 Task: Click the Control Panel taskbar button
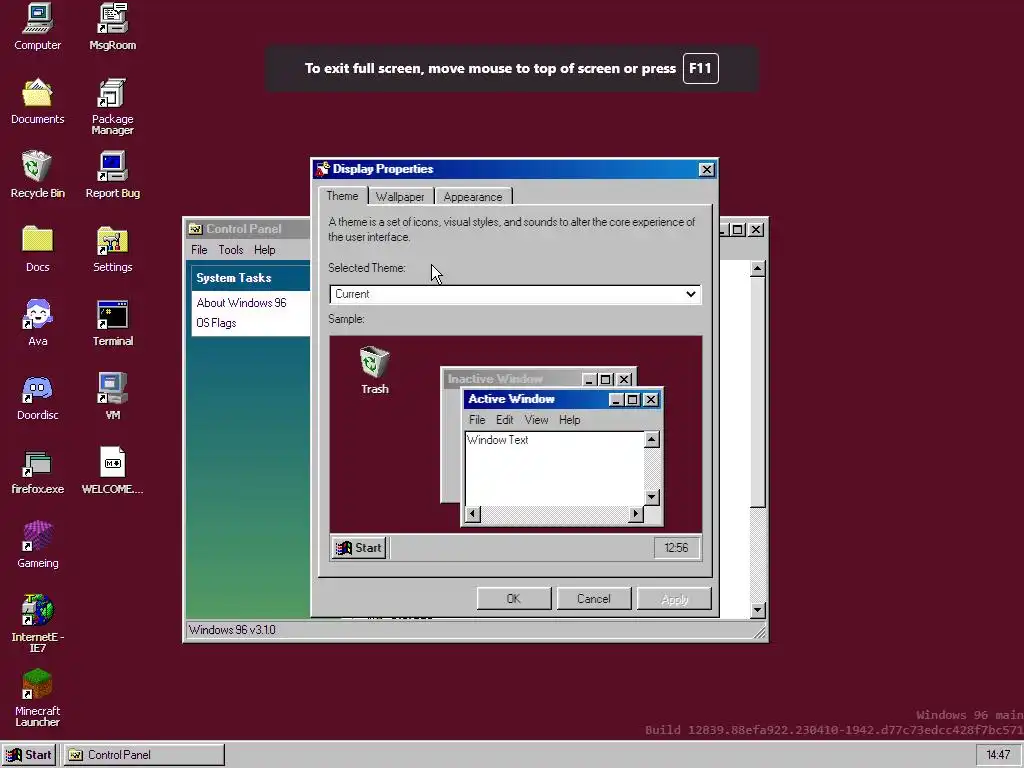144,755
